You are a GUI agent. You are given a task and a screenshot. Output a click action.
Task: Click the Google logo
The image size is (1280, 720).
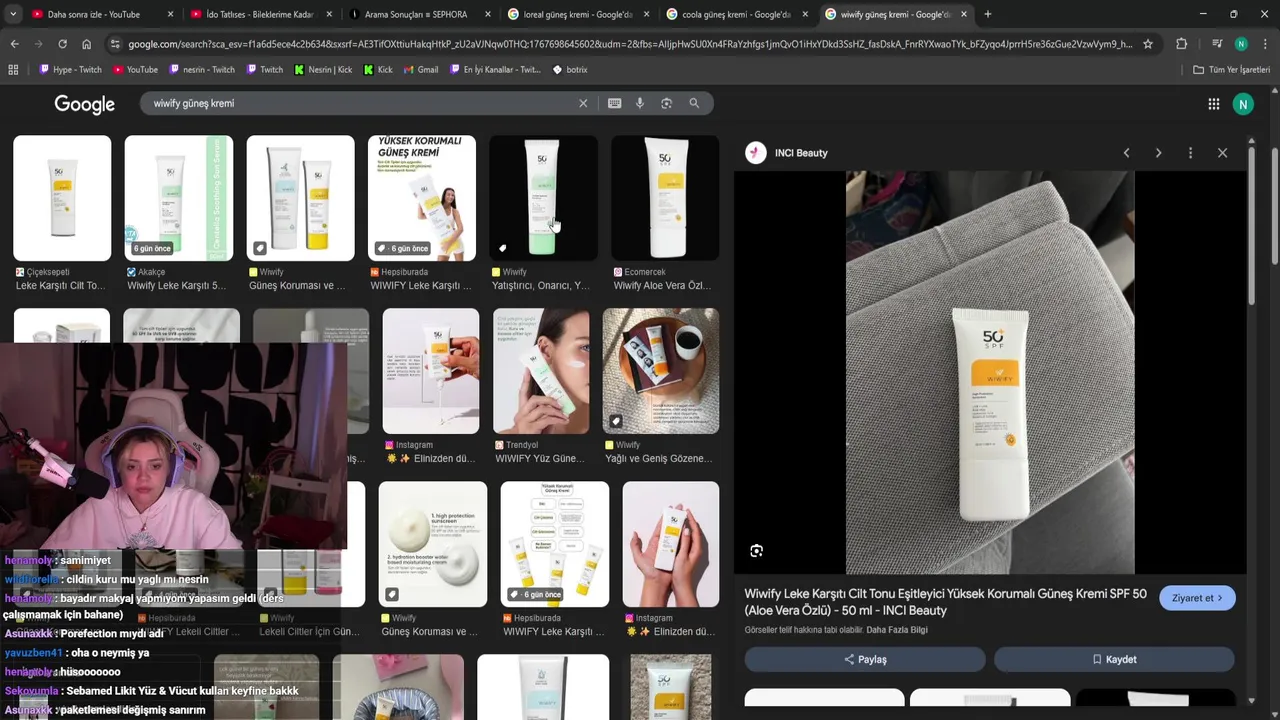click(x=85, y=104)
